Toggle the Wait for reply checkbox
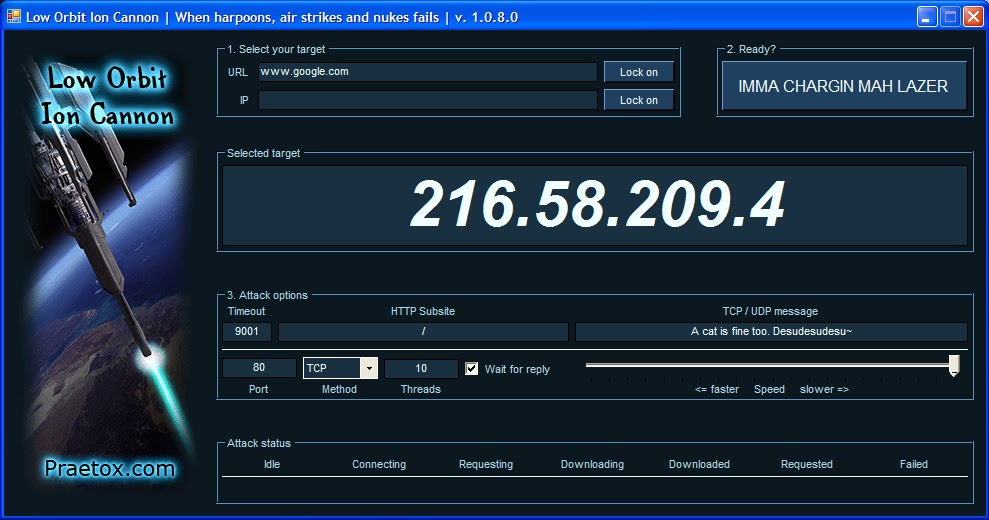 (x=471, y=369)
